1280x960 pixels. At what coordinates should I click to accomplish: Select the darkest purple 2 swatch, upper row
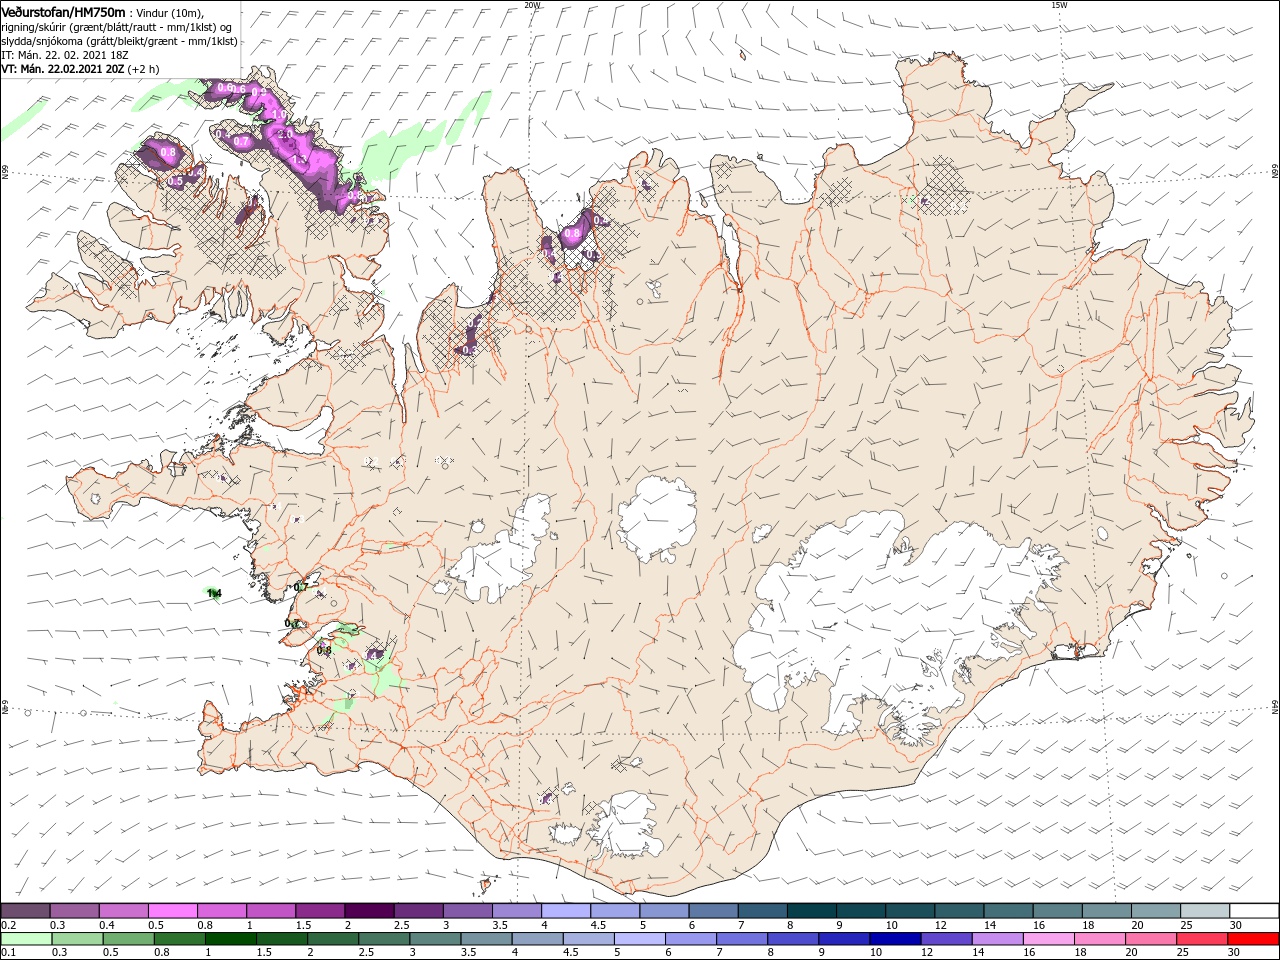coord(368,910)
